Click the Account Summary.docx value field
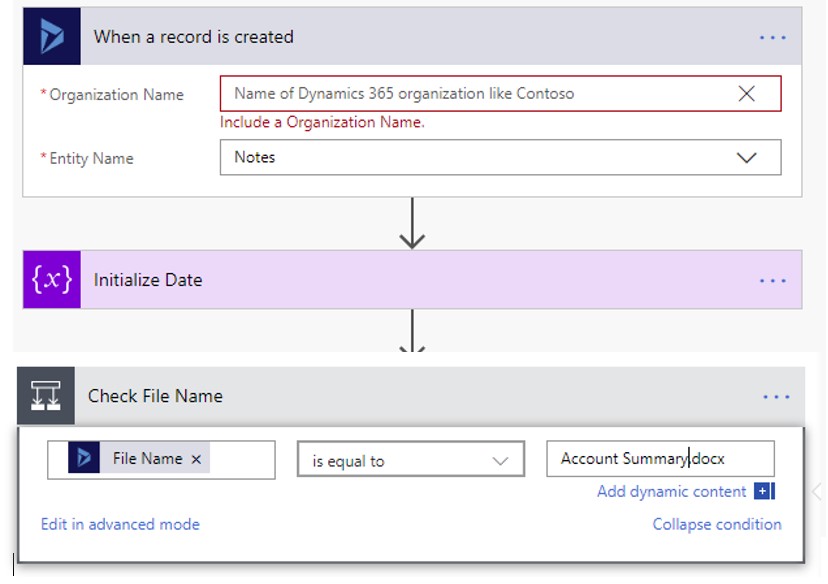The height and width of the screenshot is (584, 828). (x=660, y=459)
